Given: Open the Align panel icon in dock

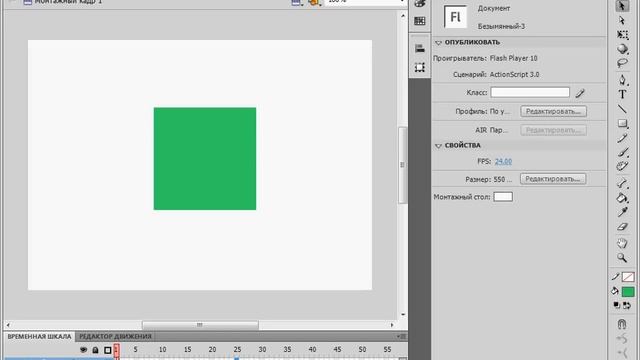Looking at the screenshot, I should pyautogui.click(x=420, y=48).
